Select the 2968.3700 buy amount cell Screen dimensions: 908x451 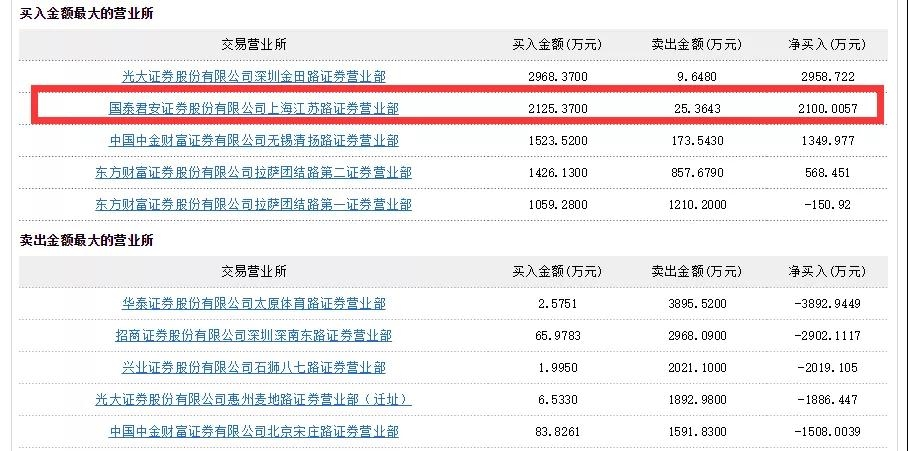click(558, 76)
